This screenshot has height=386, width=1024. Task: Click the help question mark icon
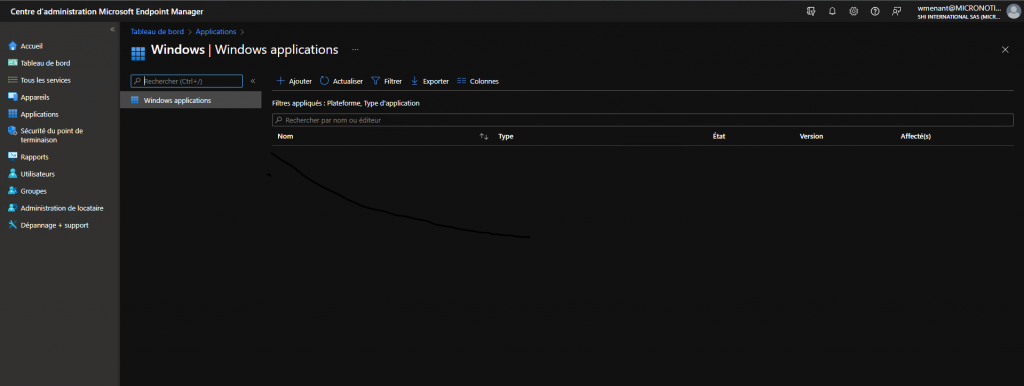(x=875, y=11)
